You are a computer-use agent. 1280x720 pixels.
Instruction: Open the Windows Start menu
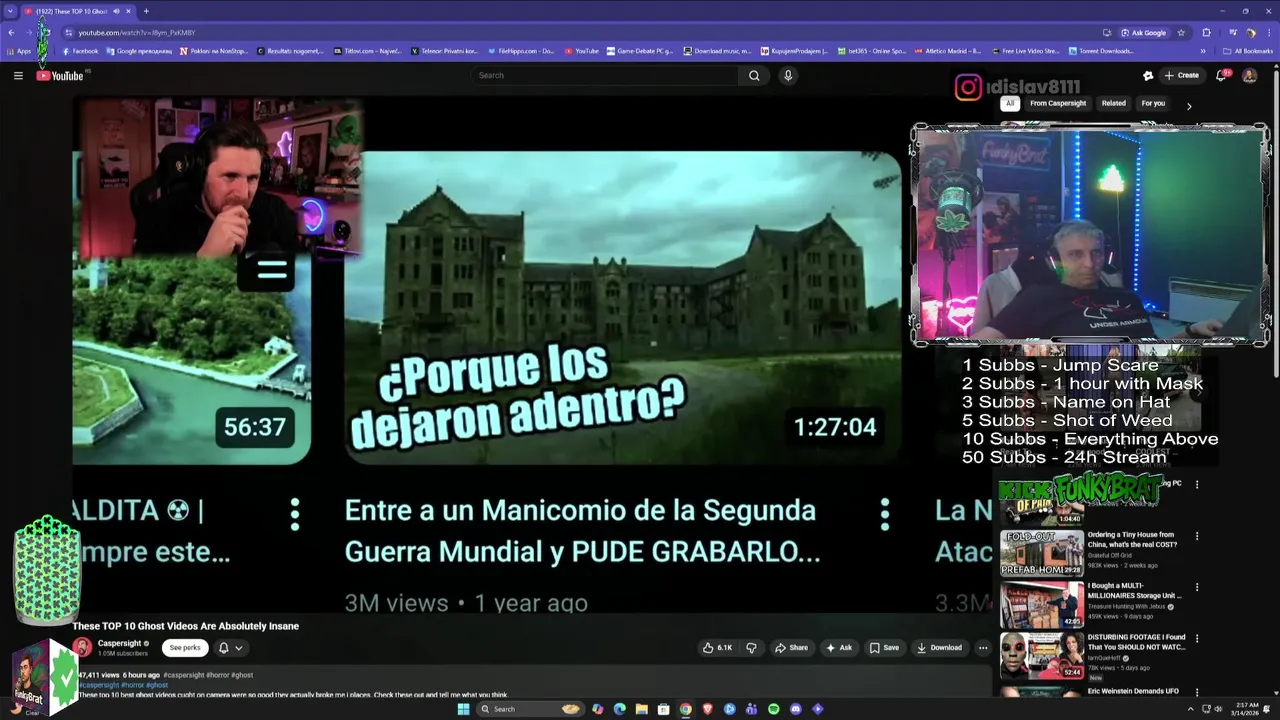coord(463,709)
